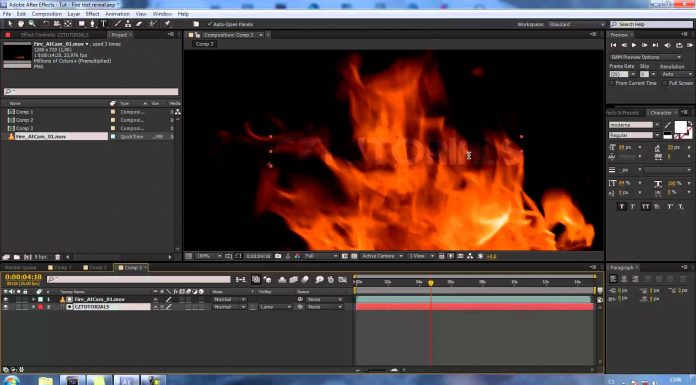Hide the CZTUTORIALS layer eye
The width and height of the screenshot is (696, 385).
tap(5, 307)
